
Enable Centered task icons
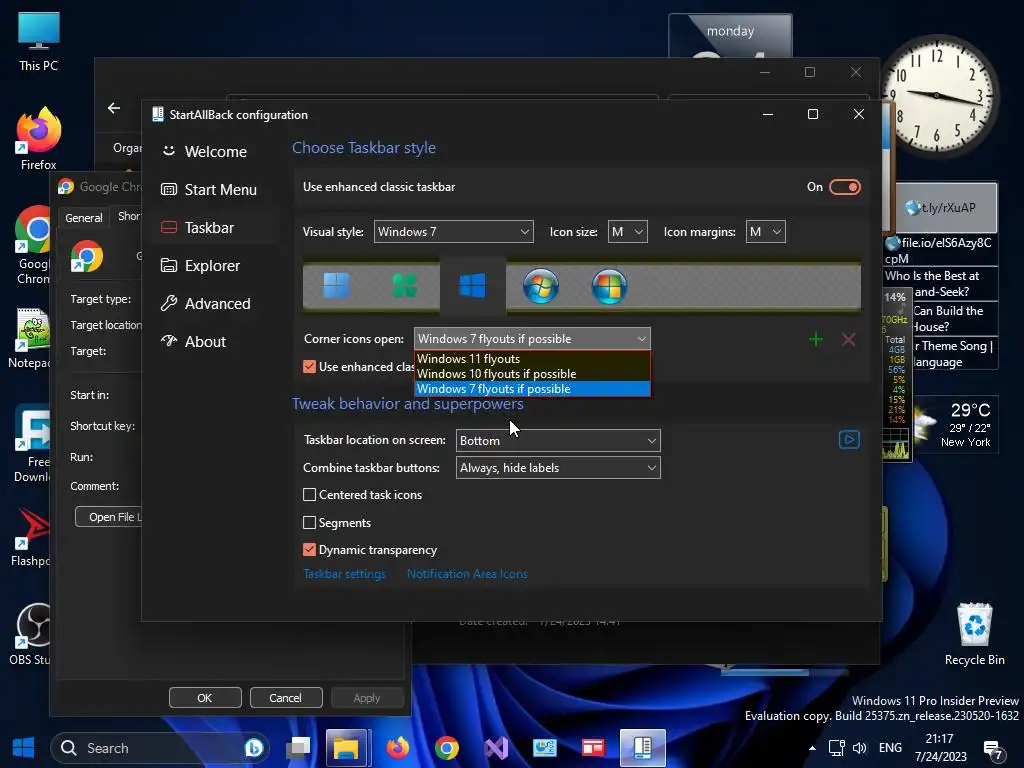click(x=310, y=494)
